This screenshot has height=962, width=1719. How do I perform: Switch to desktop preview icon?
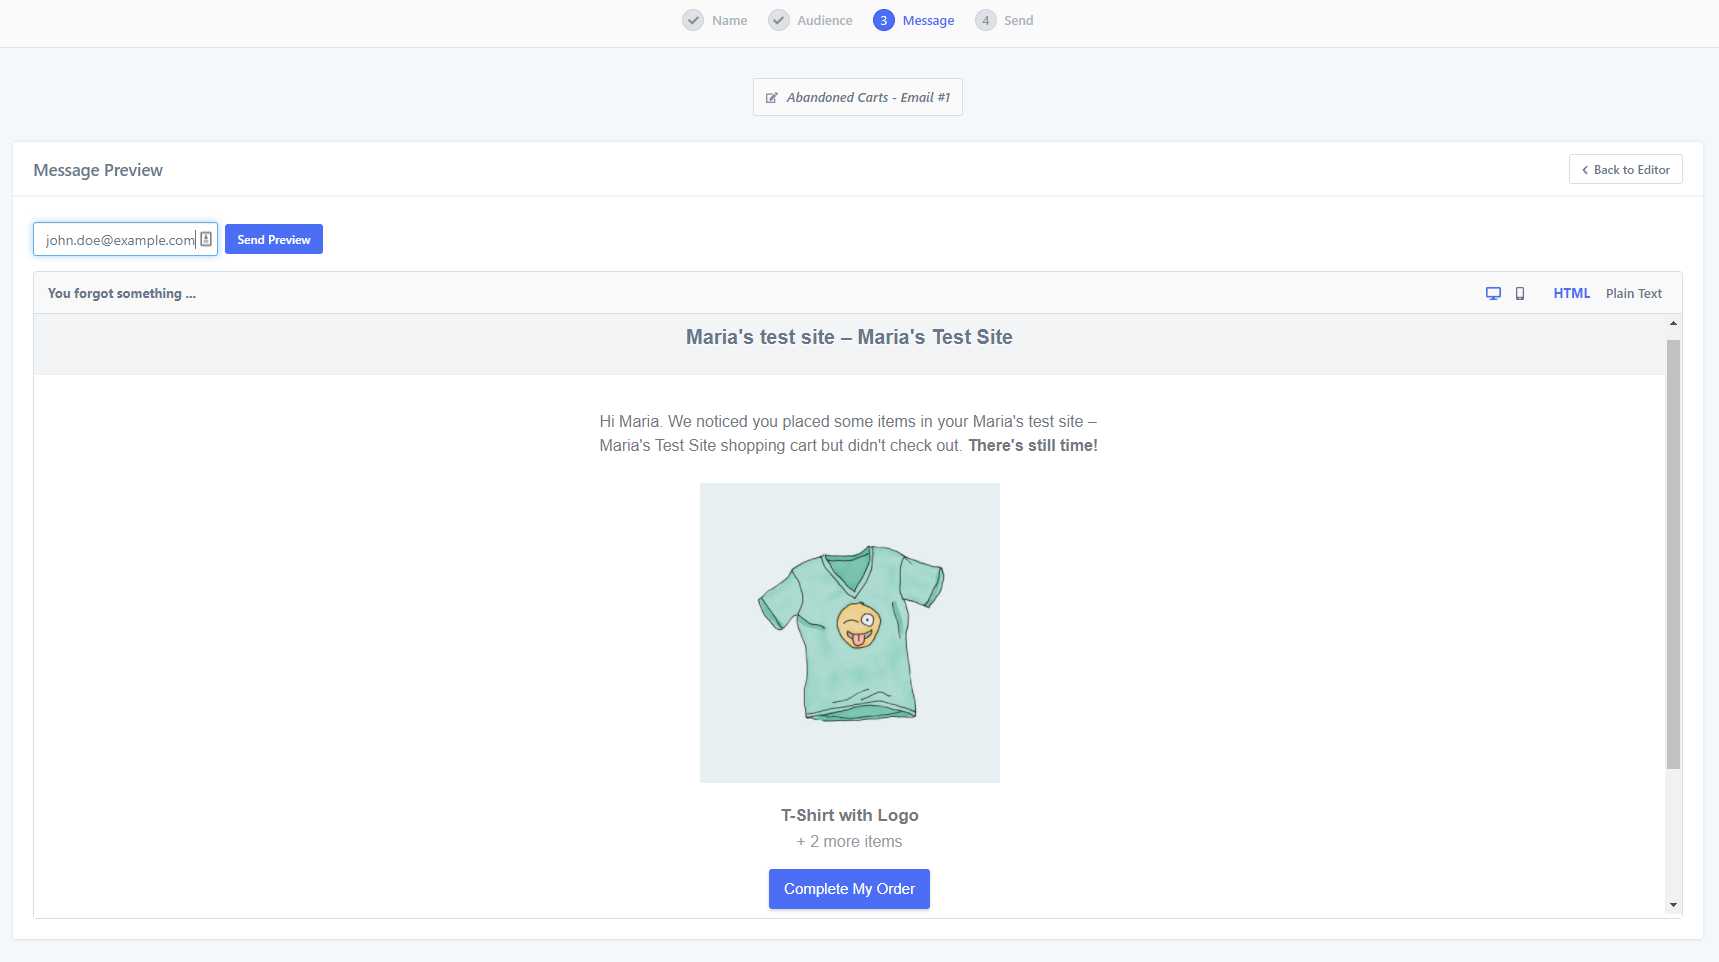tap(1493, 294)
